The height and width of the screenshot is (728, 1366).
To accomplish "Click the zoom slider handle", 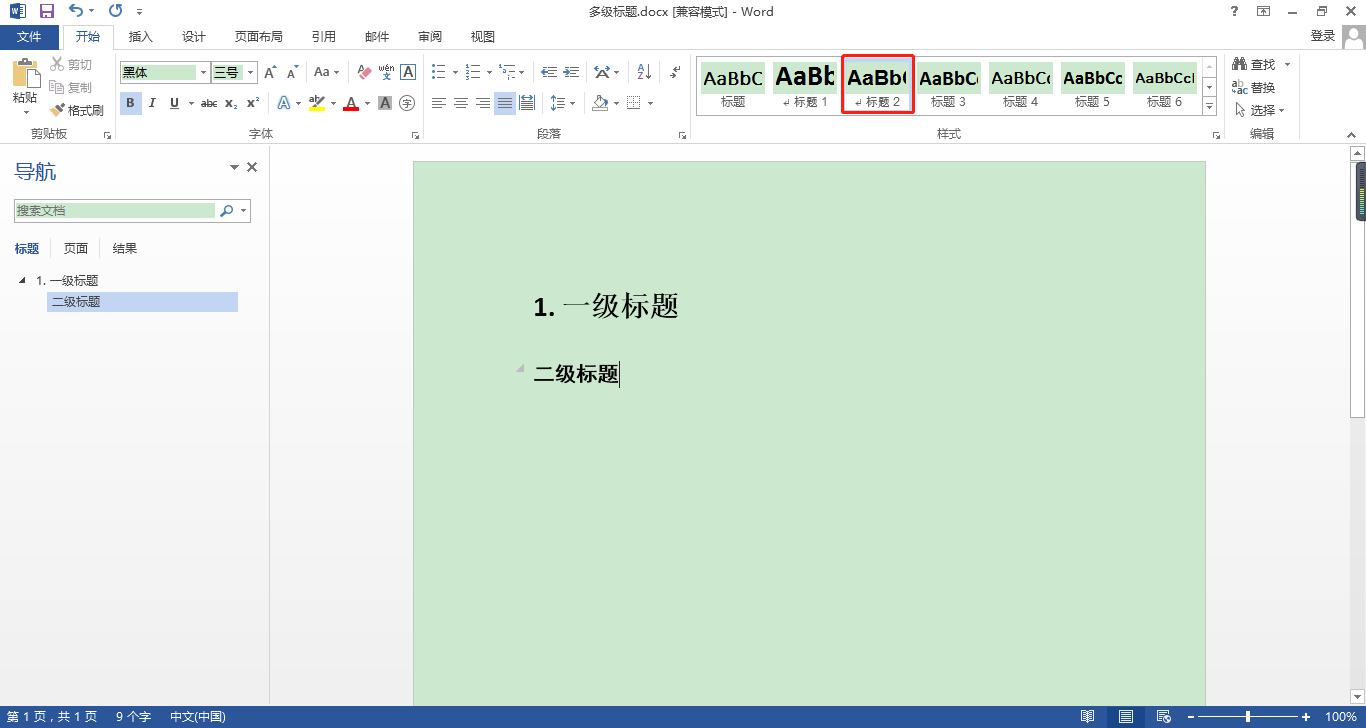I will (1248, 717).
